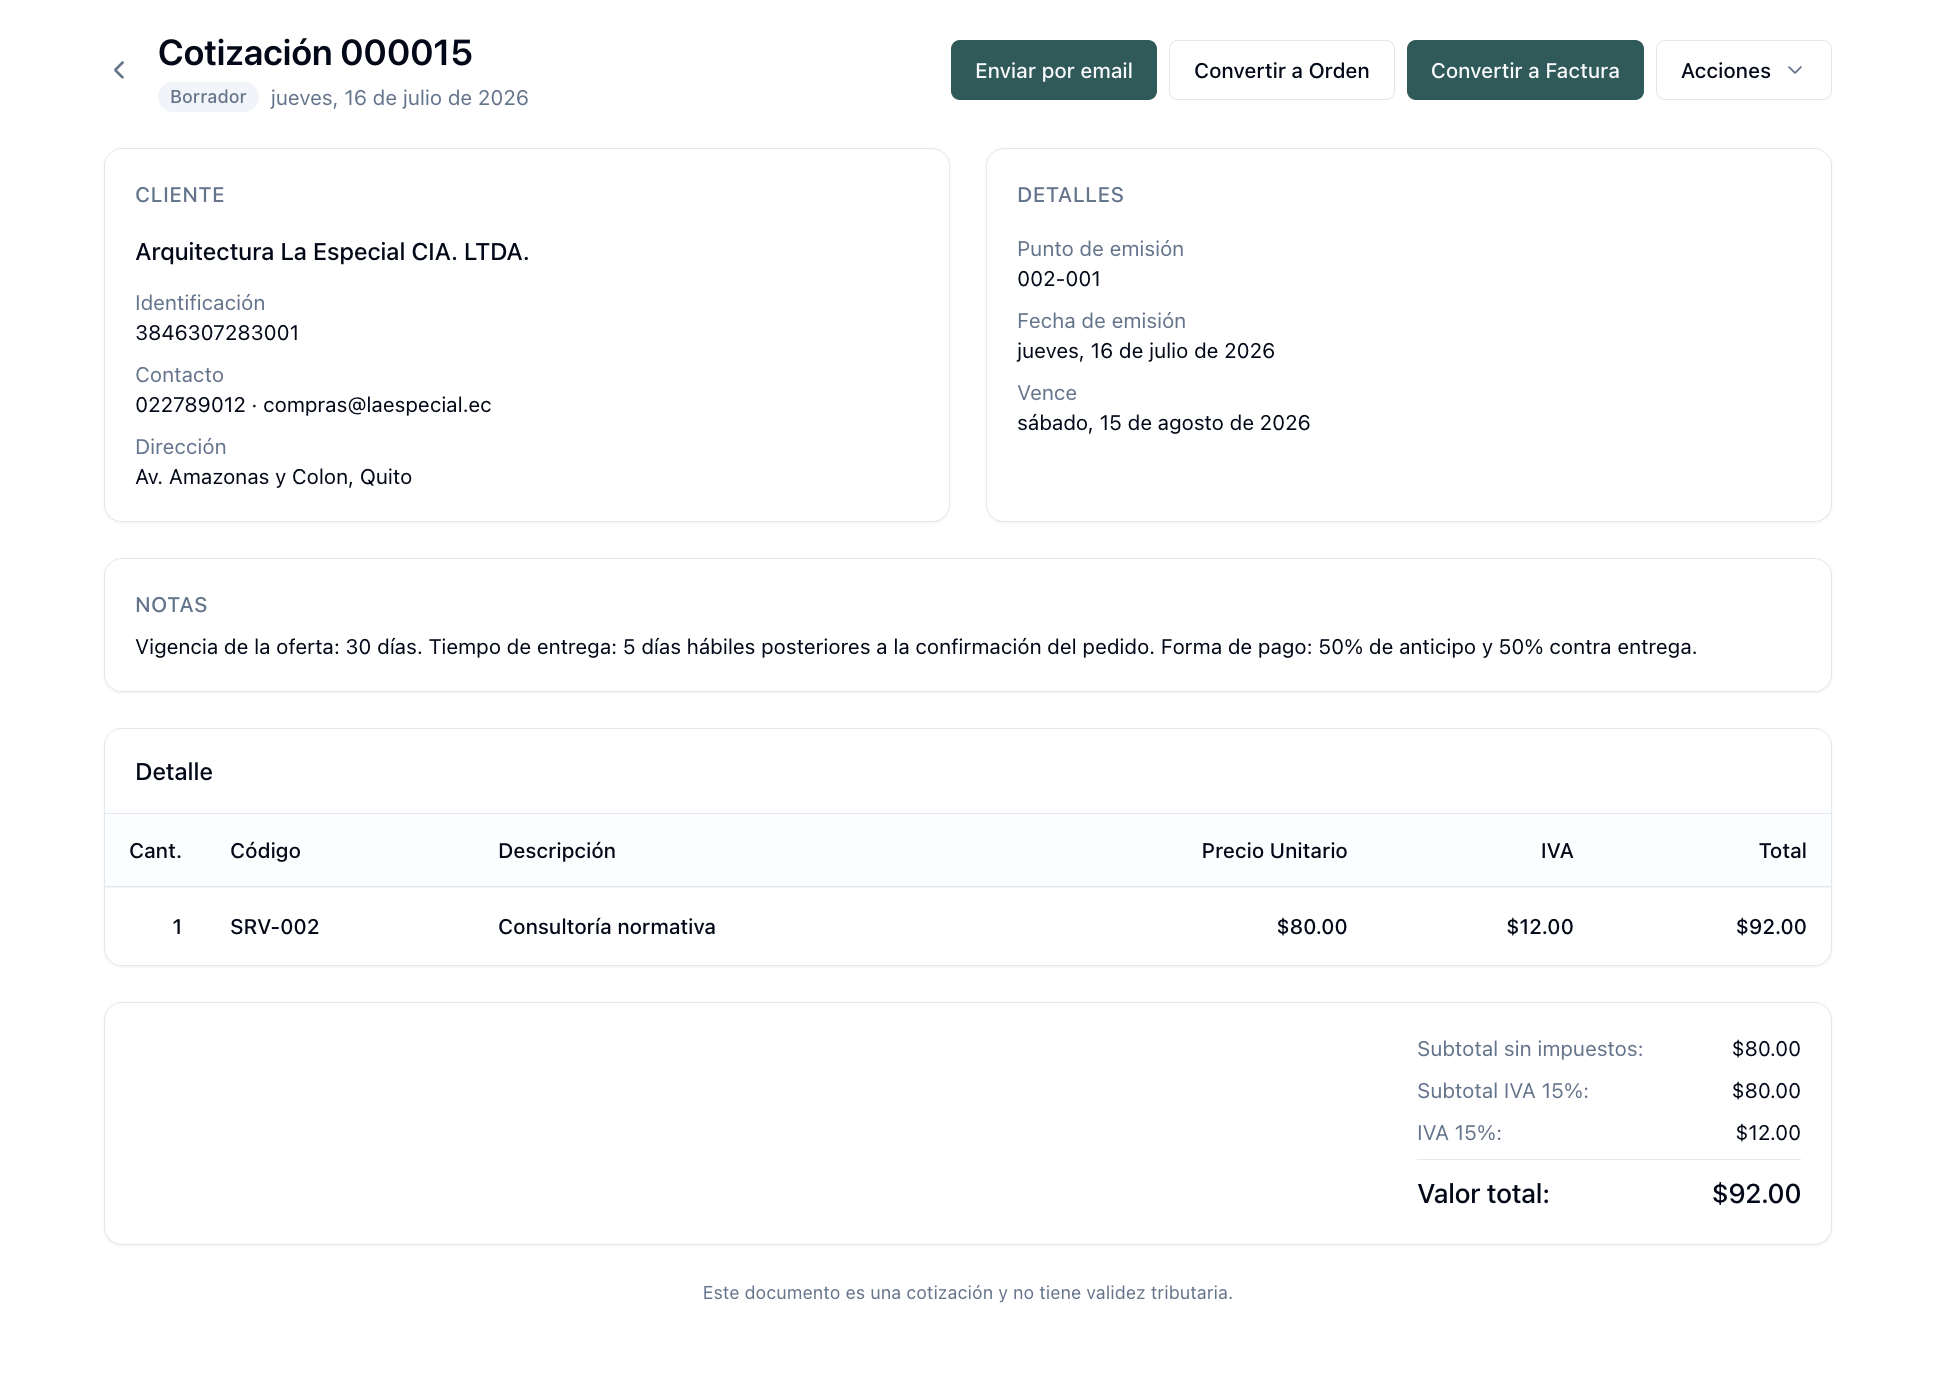Select the Cotización 000015 title
1938x1396 pixels.
(x=315, y=53)
